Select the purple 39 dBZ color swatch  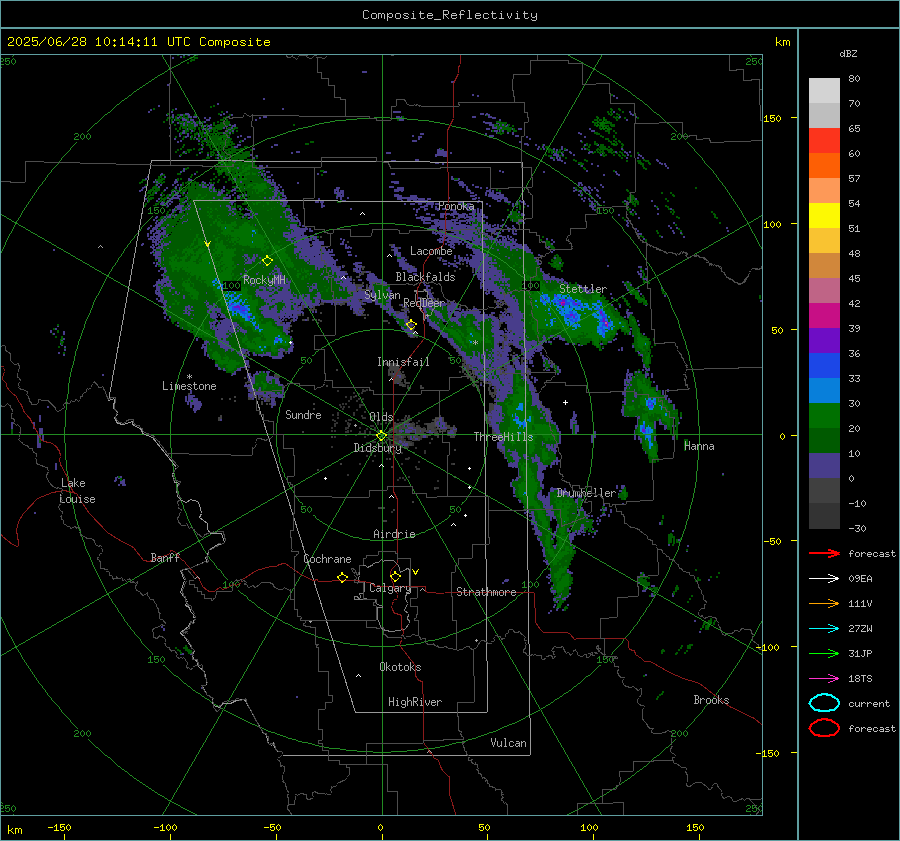[824, 340]
